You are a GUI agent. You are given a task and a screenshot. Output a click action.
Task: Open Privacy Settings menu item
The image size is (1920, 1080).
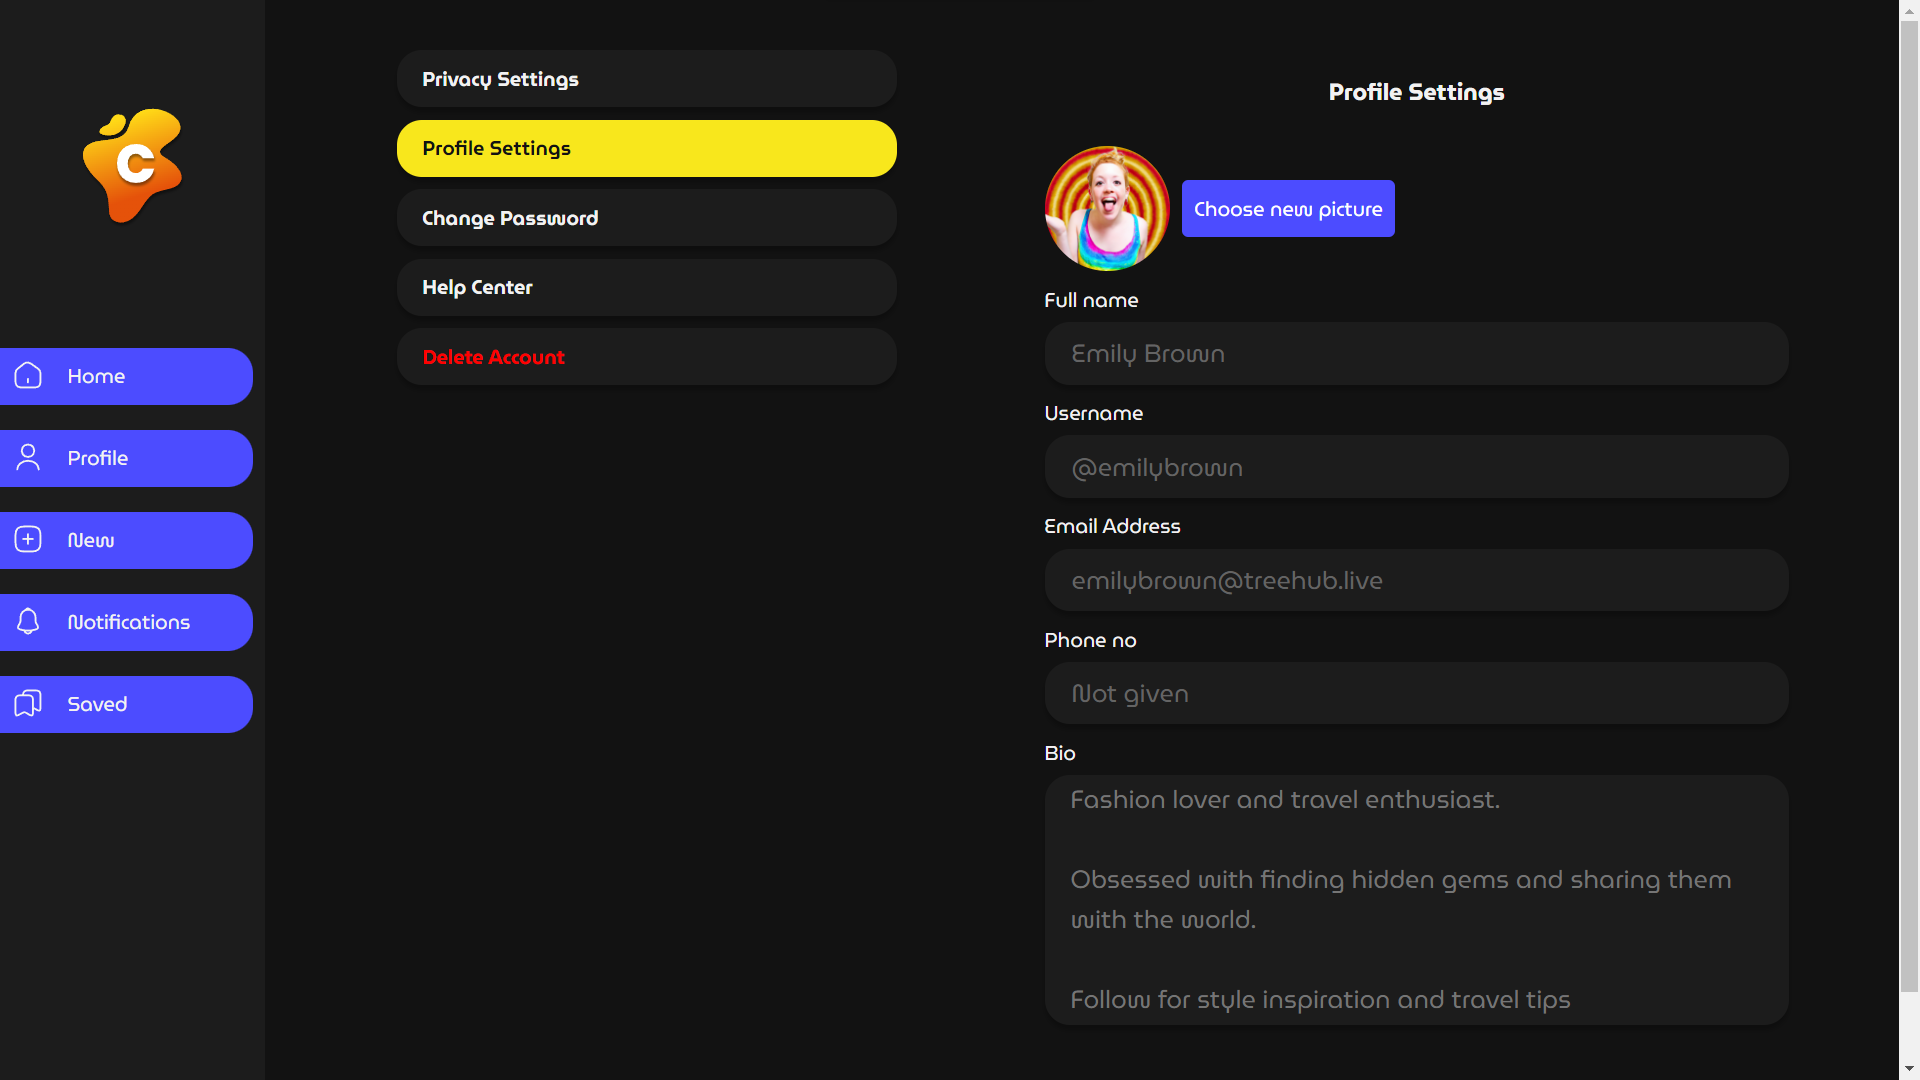click(646, 79)
